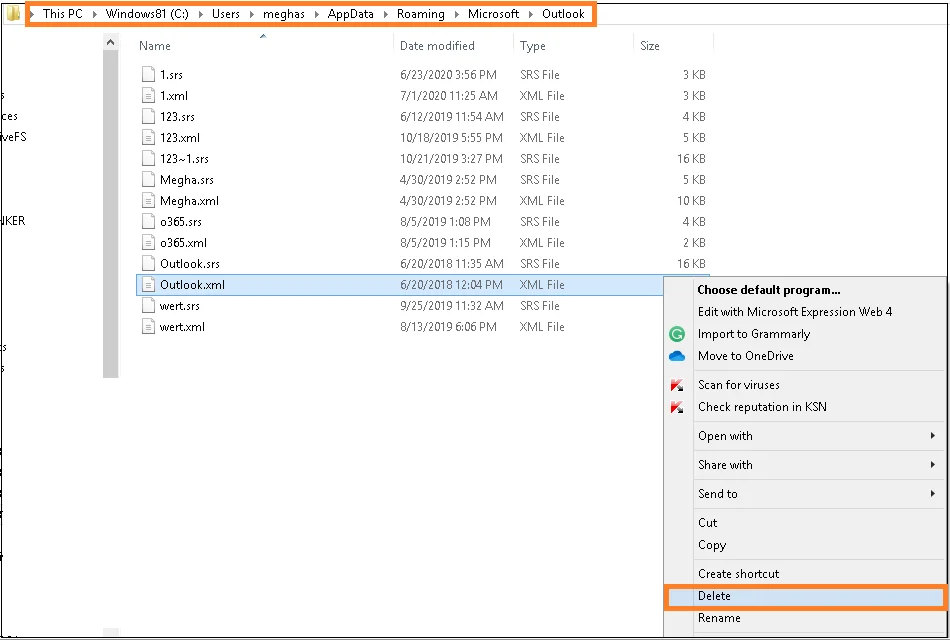Click Outlook breadcrumb segment
Screen dimensions: 950x640
pyautogui.click(x=563, y=13)
